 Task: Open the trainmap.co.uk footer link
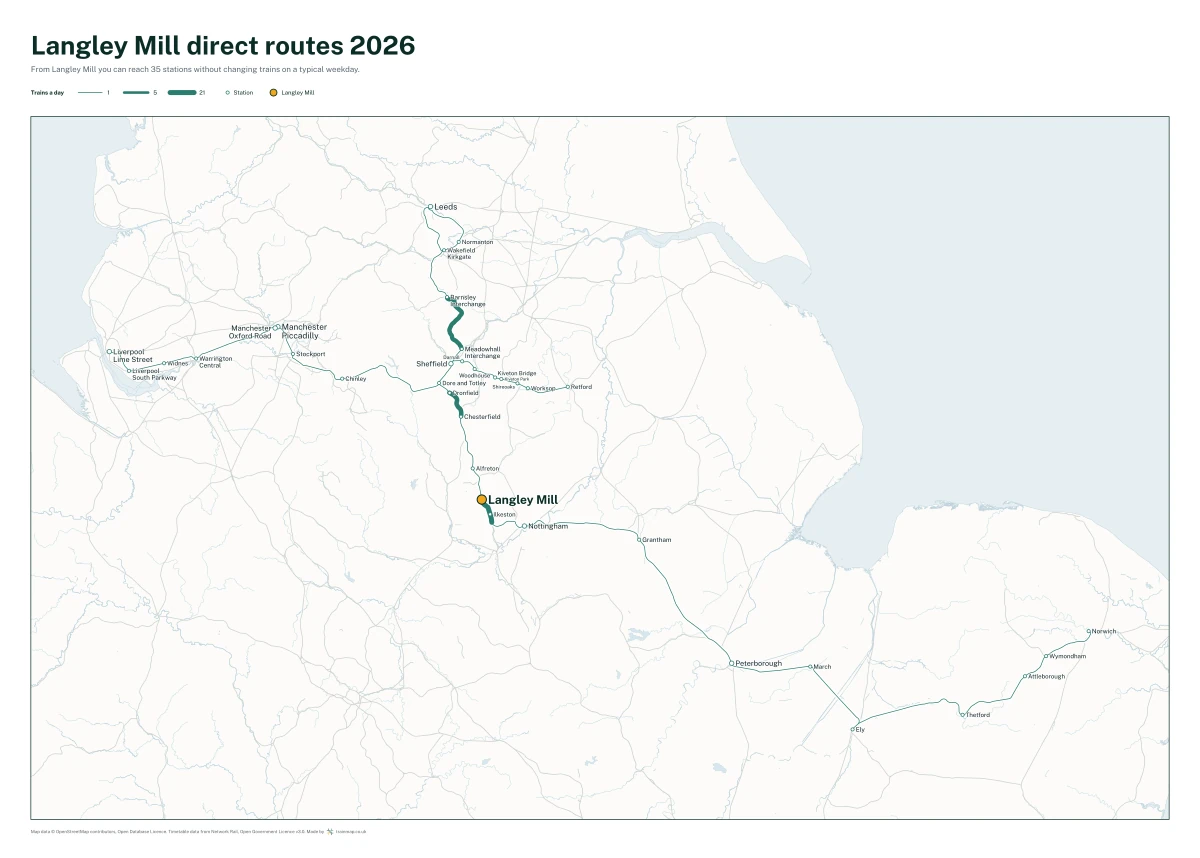coord(351,831)
